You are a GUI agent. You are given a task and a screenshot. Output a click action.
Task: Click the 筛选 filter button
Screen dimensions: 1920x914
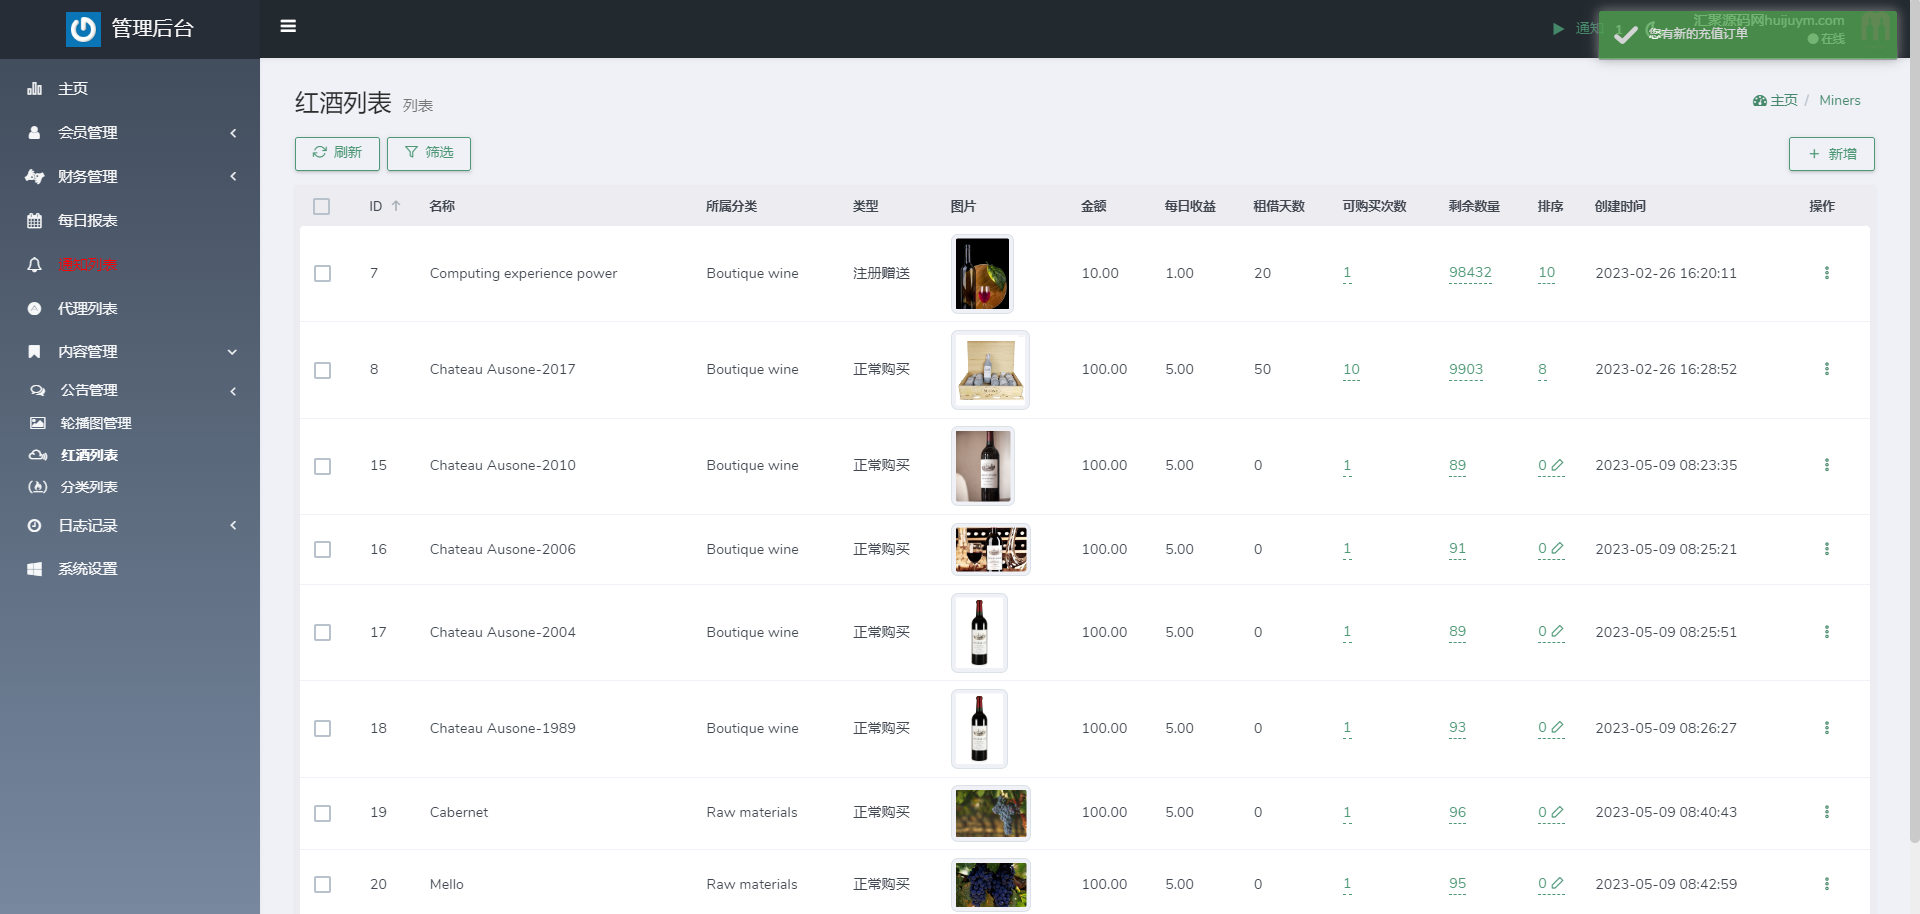pos(429,153)
